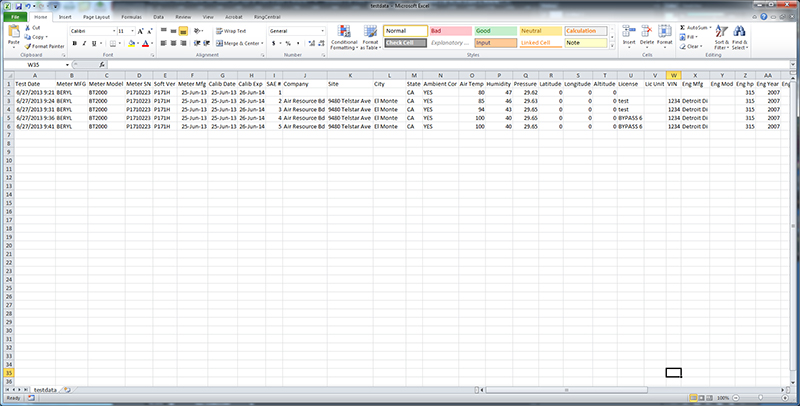Screen dimensions: 800x406
Task: Select the testdata sheet tab
Action: pyautogui.click(x=45, y=388)
